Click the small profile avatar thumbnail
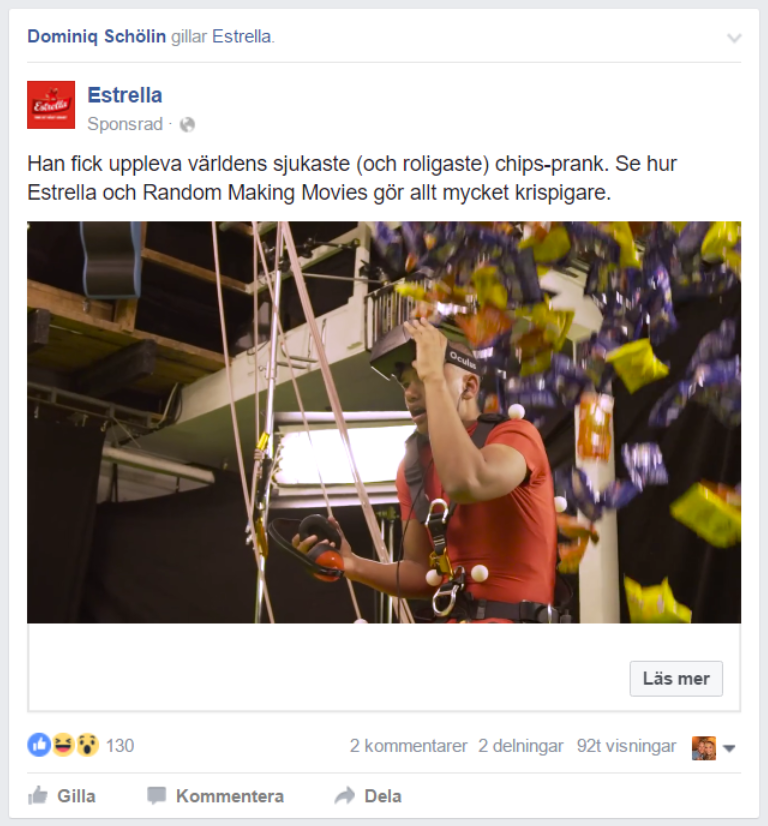Image resolution: width=768 pixels, height=826 pixels. click(704, 748)
